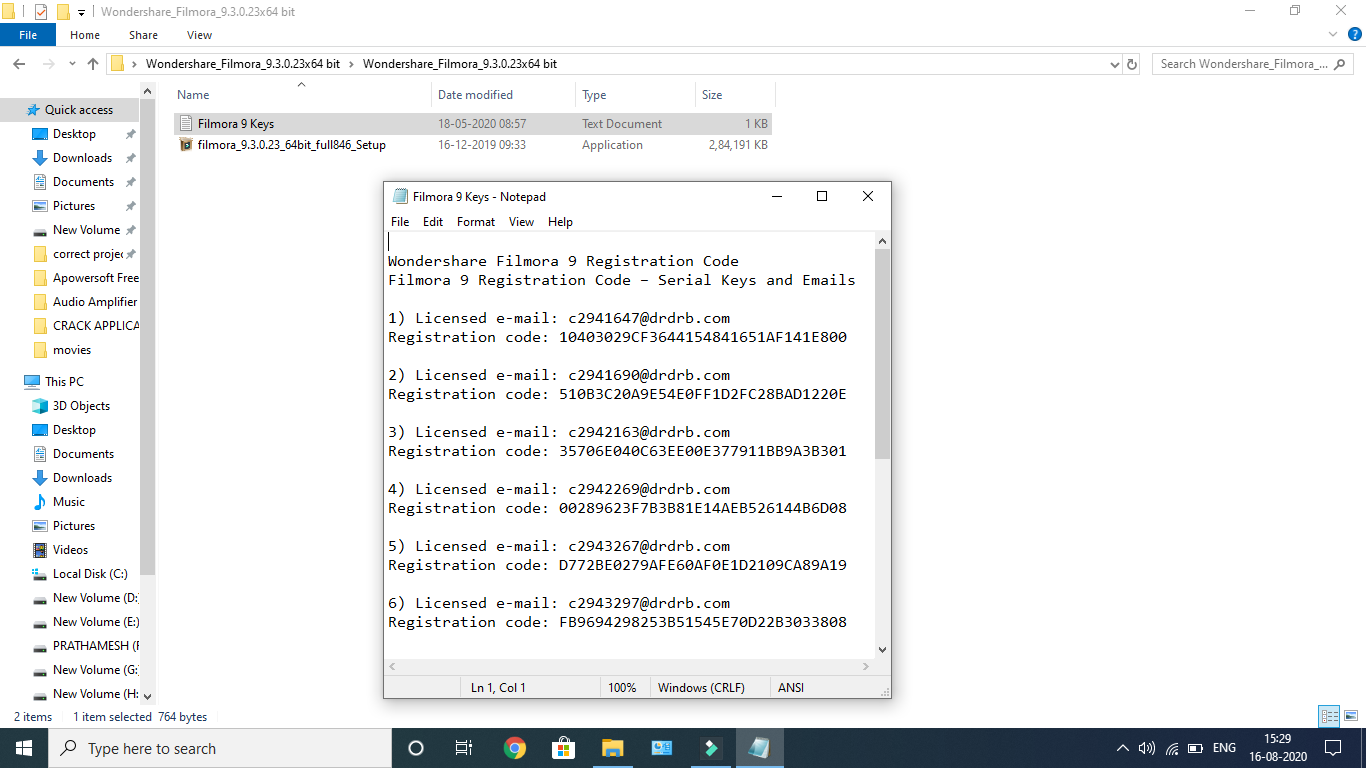Switch to the View ribbon tab

point(199,34)
